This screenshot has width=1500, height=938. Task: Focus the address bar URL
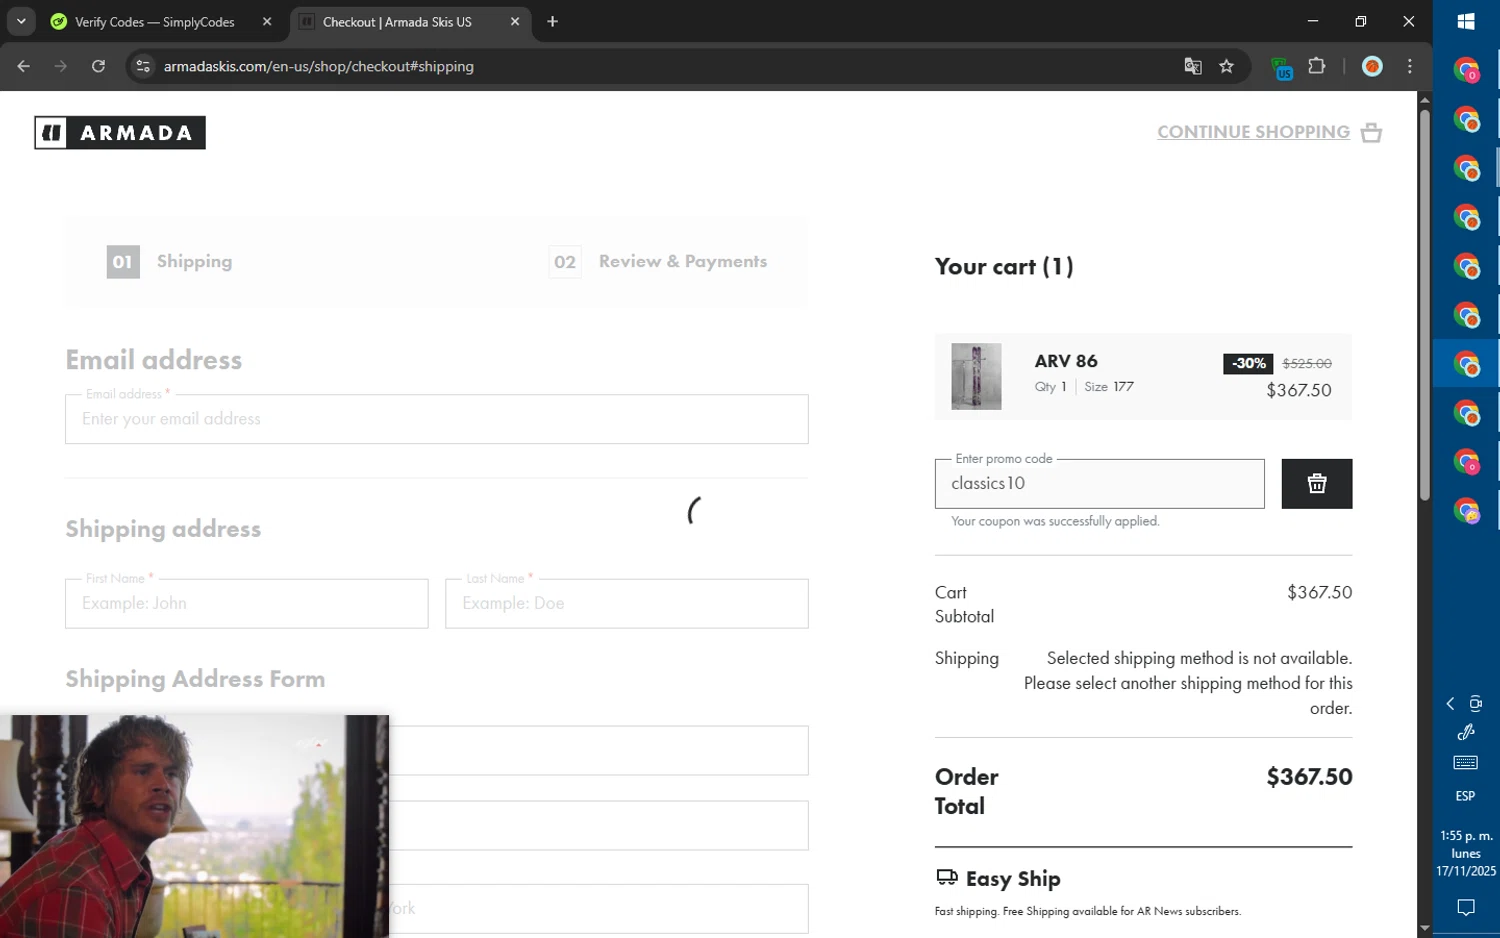tap(318, 66)
